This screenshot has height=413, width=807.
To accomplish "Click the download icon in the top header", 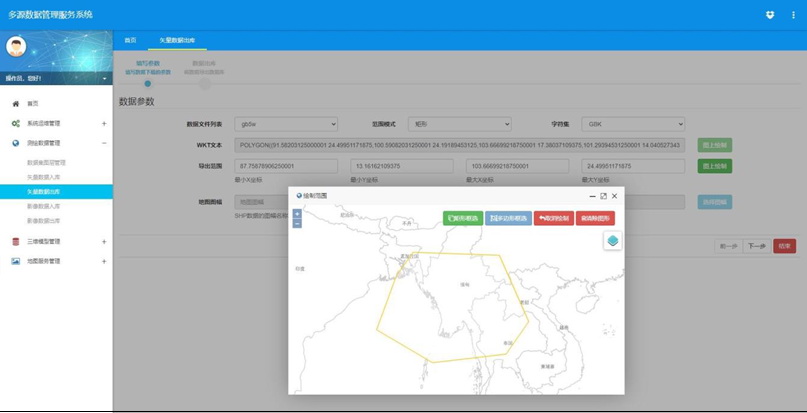I will pyautogui.click(x=769, y=14).
